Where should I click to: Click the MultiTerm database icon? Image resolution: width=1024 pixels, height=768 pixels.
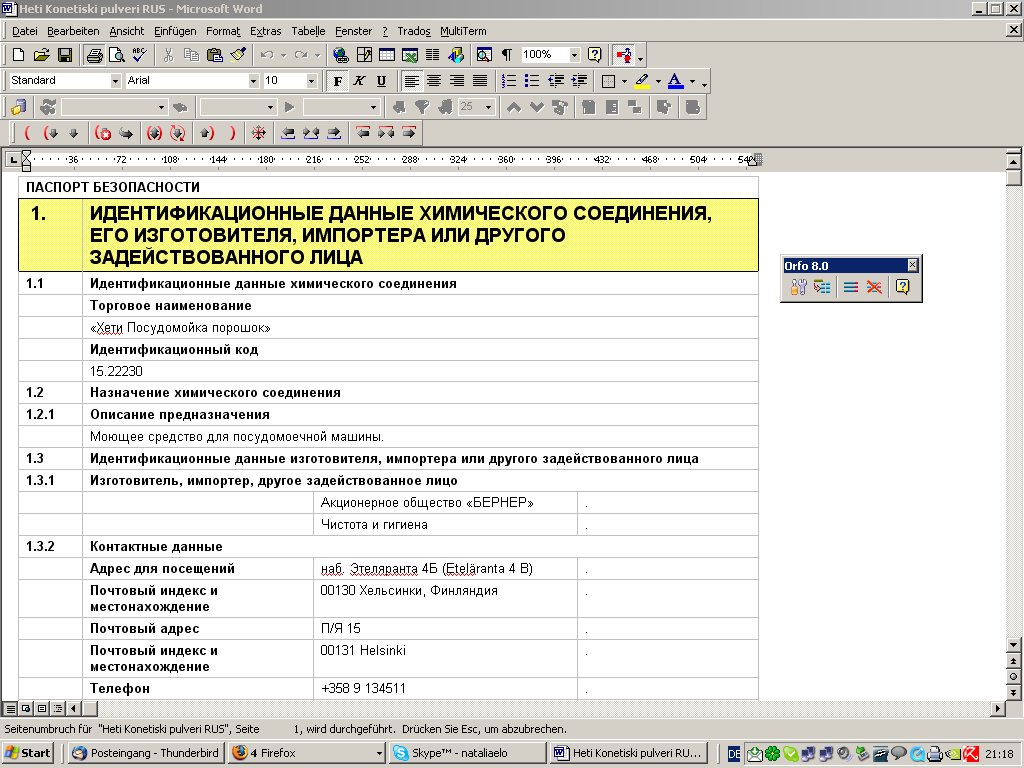tap(18, 107)
